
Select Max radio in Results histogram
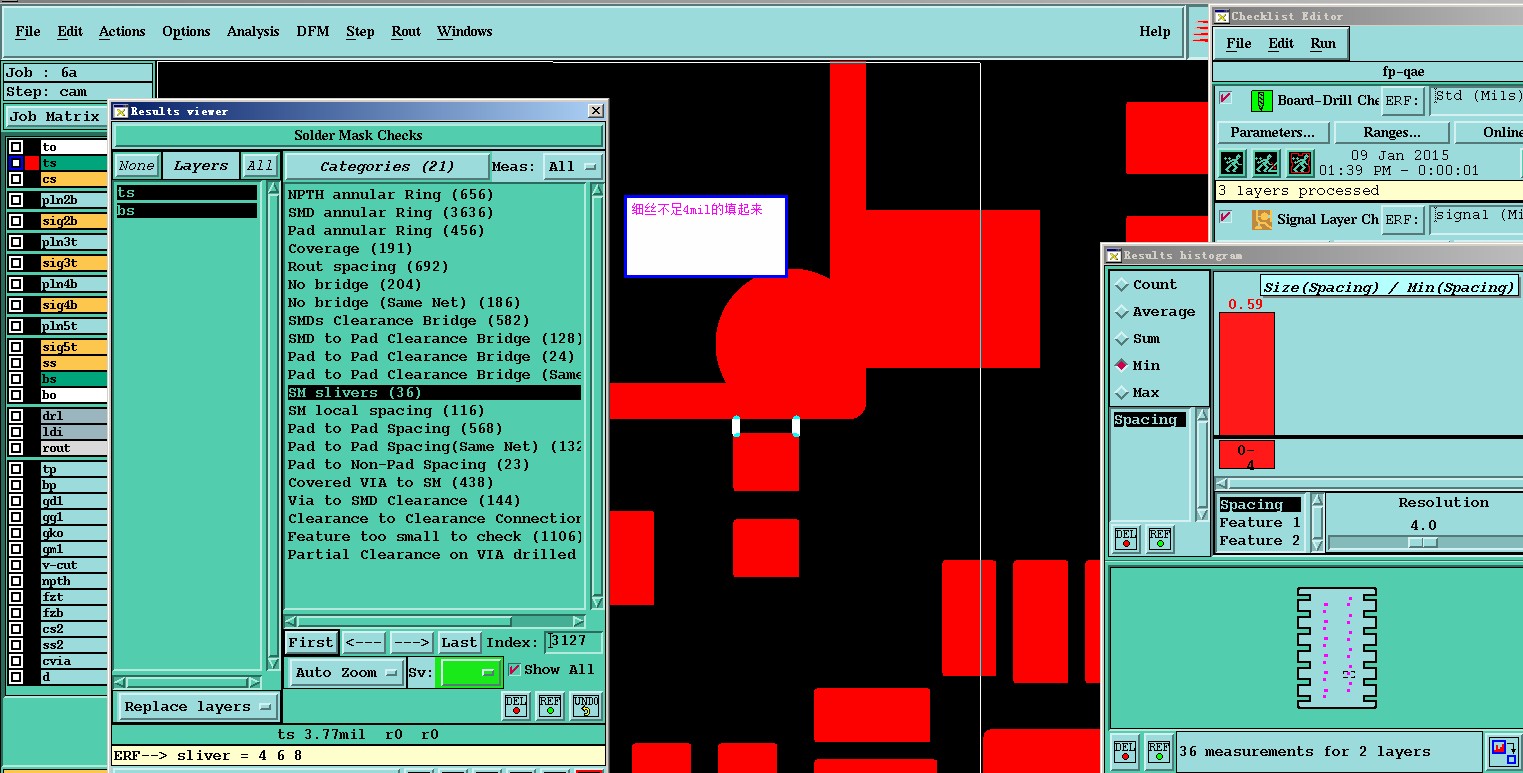1121,393
